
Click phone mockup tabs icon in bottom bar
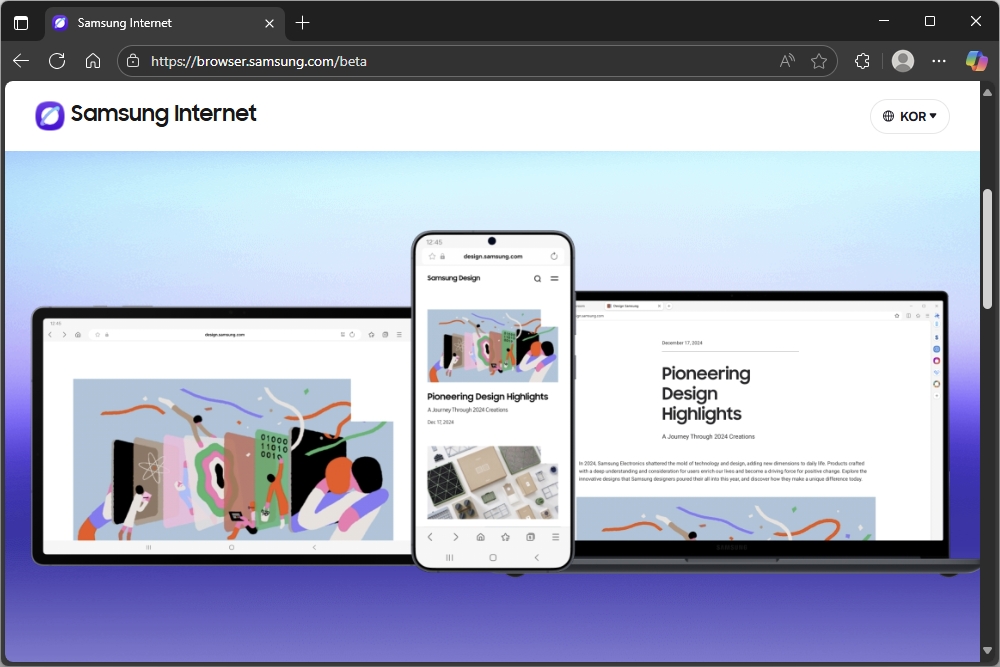coord(531,537)
